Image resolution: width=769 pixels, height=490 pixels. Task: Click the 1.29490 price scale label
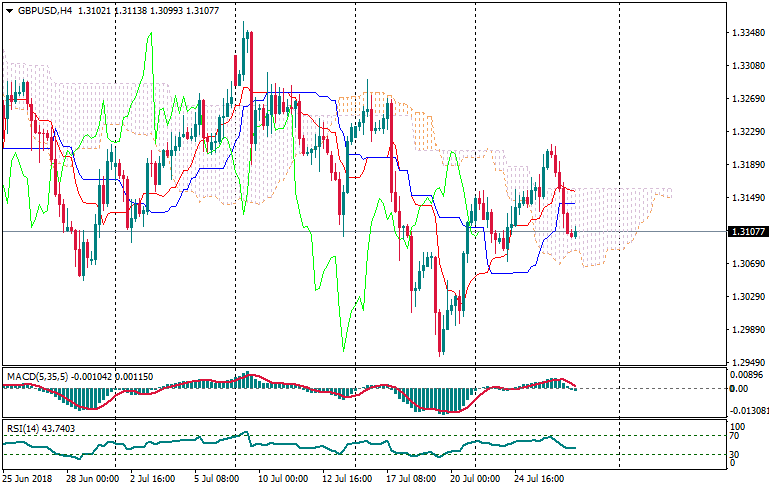tap(746, 363)
